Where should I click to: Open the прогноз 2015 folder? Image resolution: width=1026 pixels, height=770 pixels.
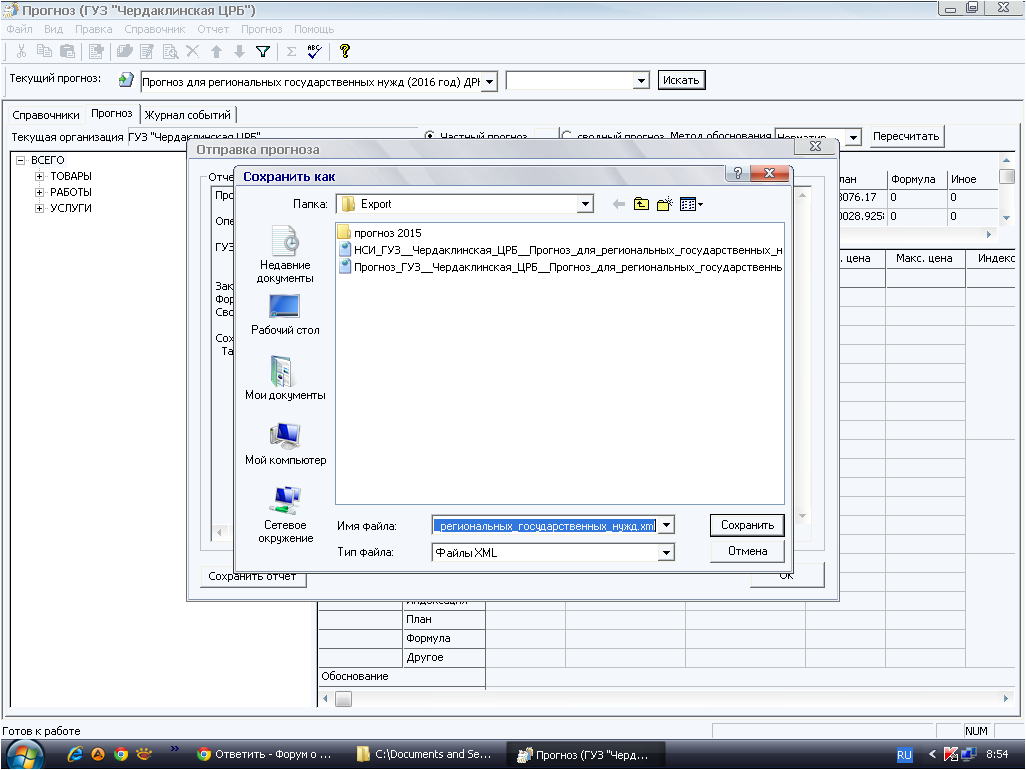(x=386, y=232)
